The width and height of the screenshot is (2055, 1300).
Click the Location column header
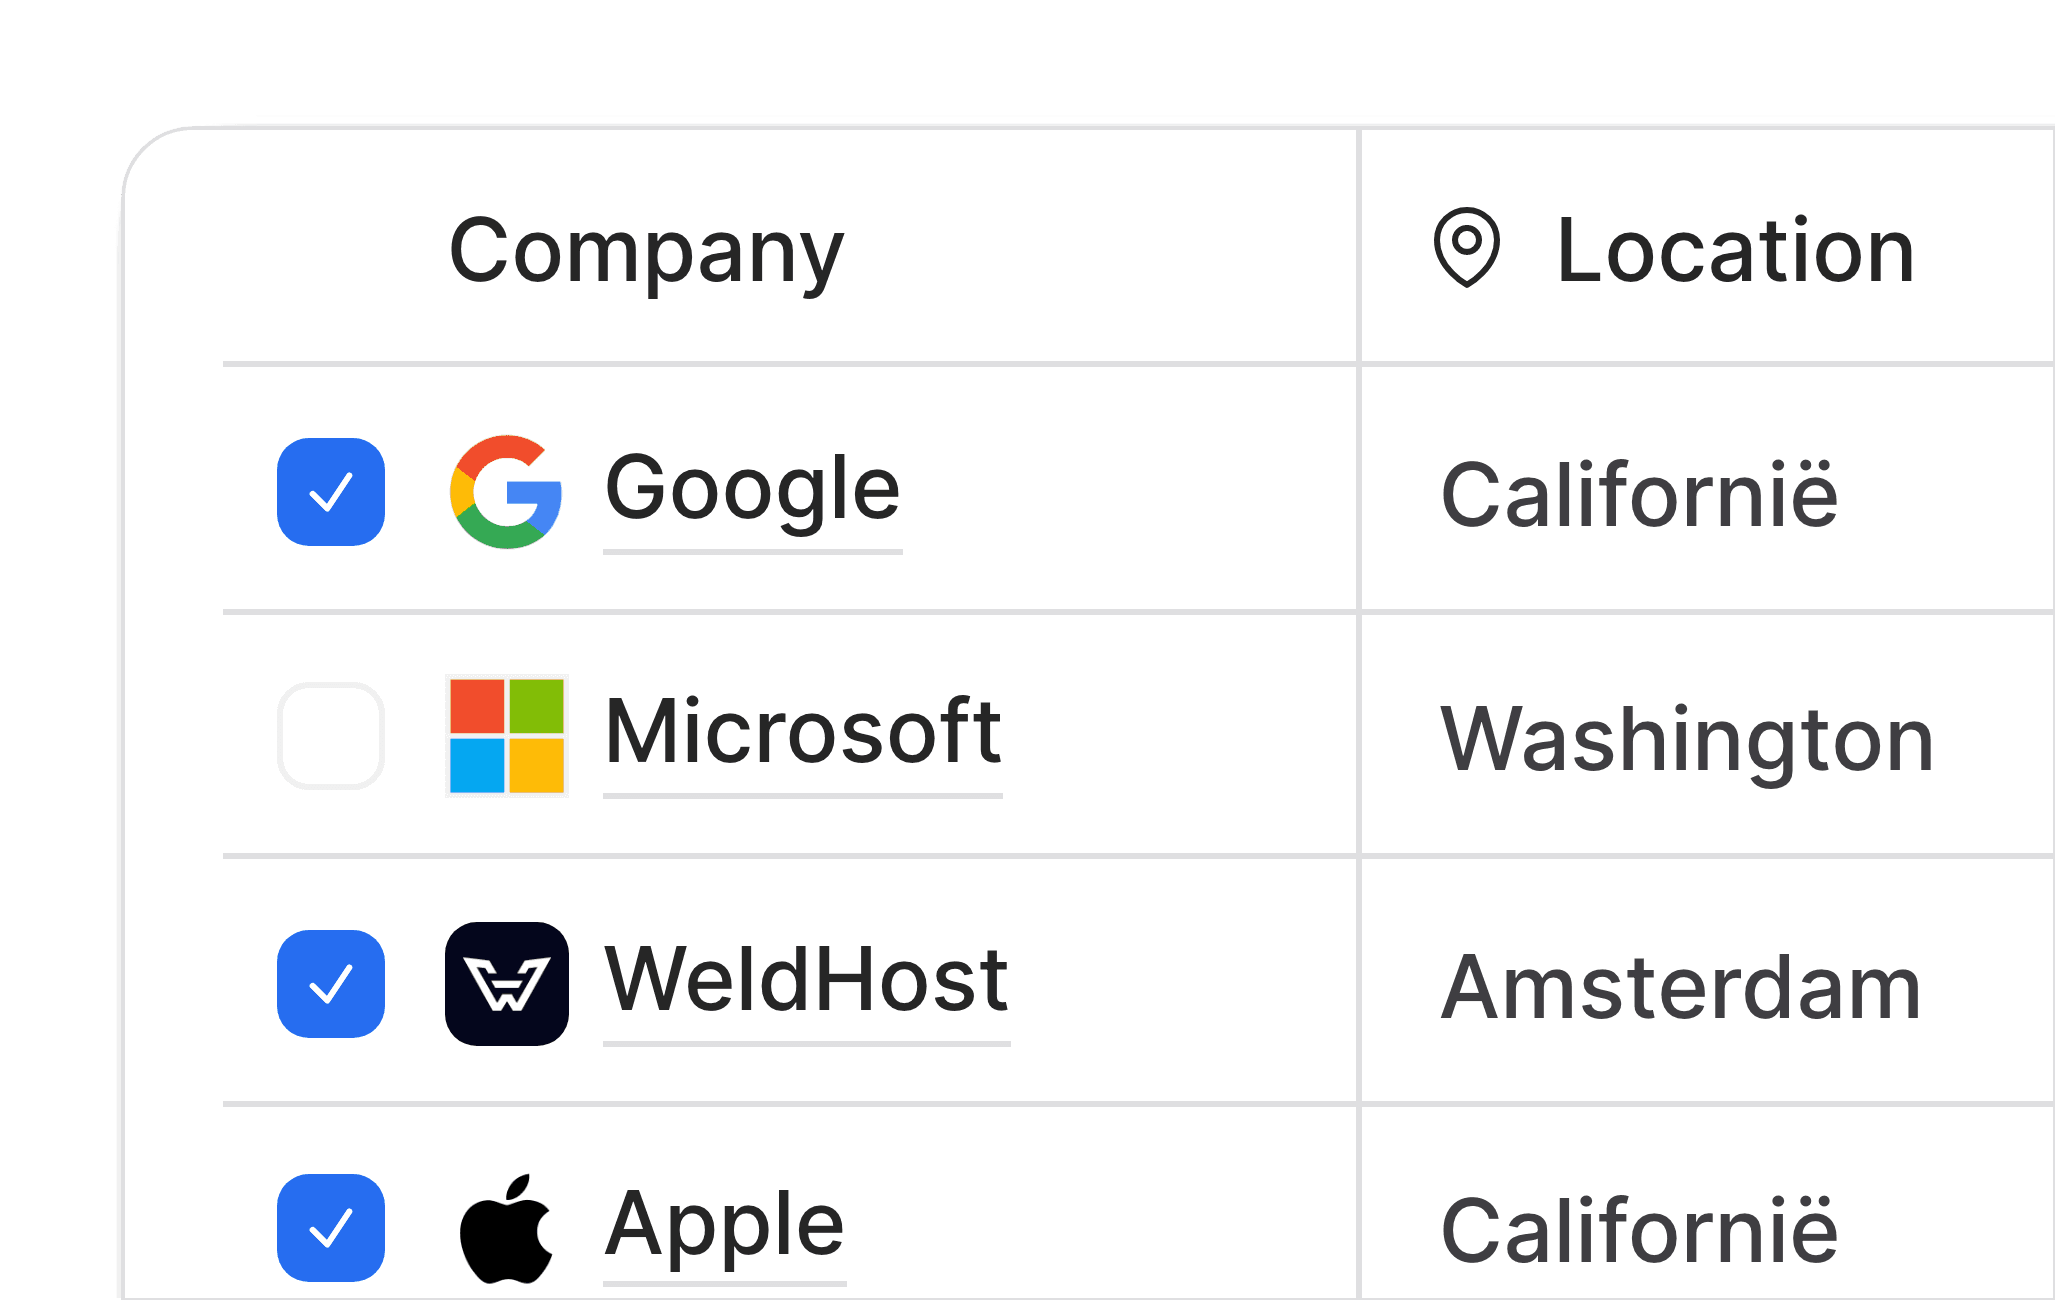pyautogui.click(x=1735, y=250)
